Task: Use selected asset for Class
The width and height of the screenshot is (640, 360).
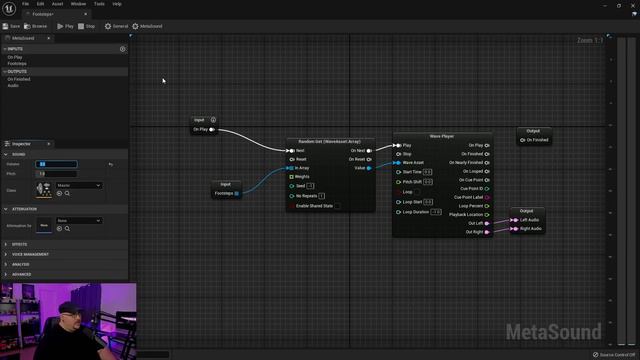Action: [59, 193]
